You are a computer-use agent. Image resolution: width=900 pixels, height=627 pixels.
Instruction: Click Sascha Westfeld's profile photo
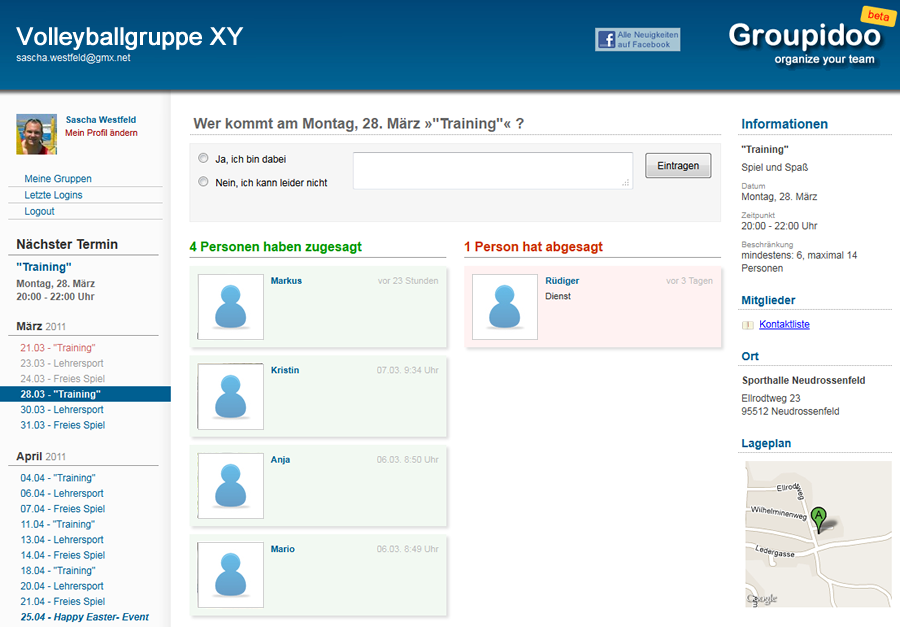[36, 133]
